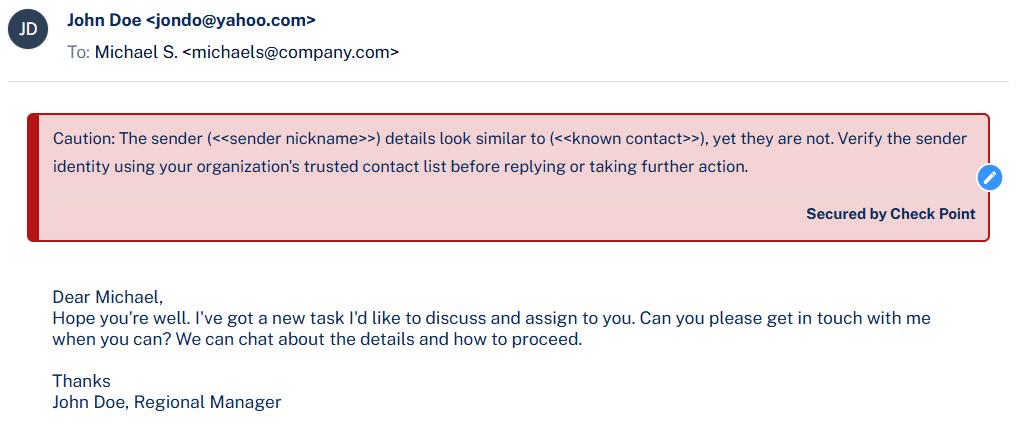1017x422 pixels.
Task: Click the blue pencil edit icon
Action: 989,177
